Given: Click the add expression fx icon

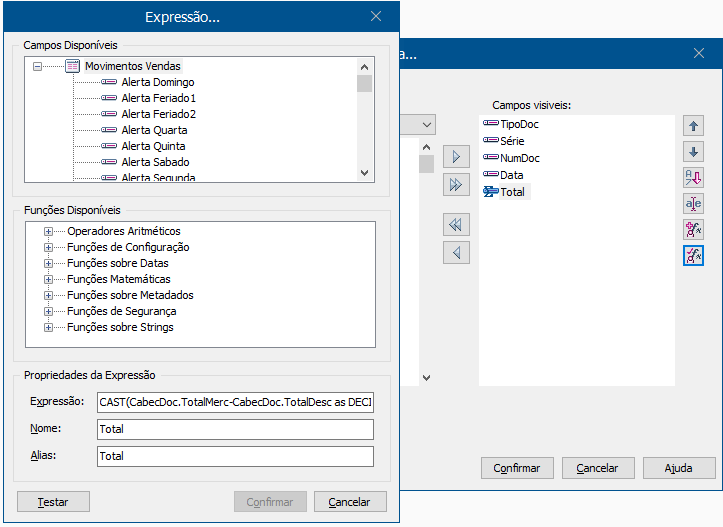Looking at the screenshot, I should 694,230.
